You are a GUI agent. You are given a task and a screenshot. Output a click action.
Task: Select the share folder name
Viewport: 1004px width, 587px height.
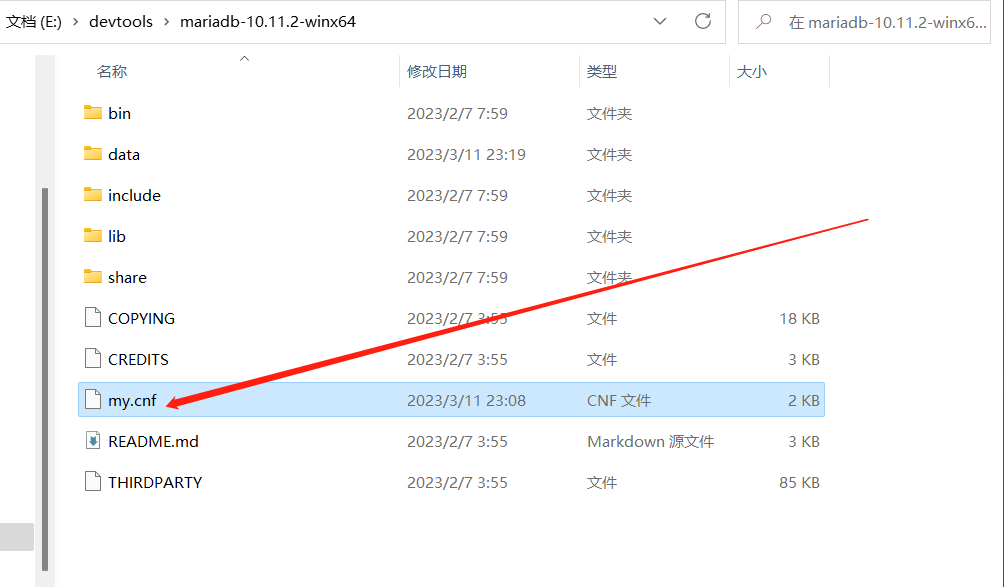[x=127, y=277]
